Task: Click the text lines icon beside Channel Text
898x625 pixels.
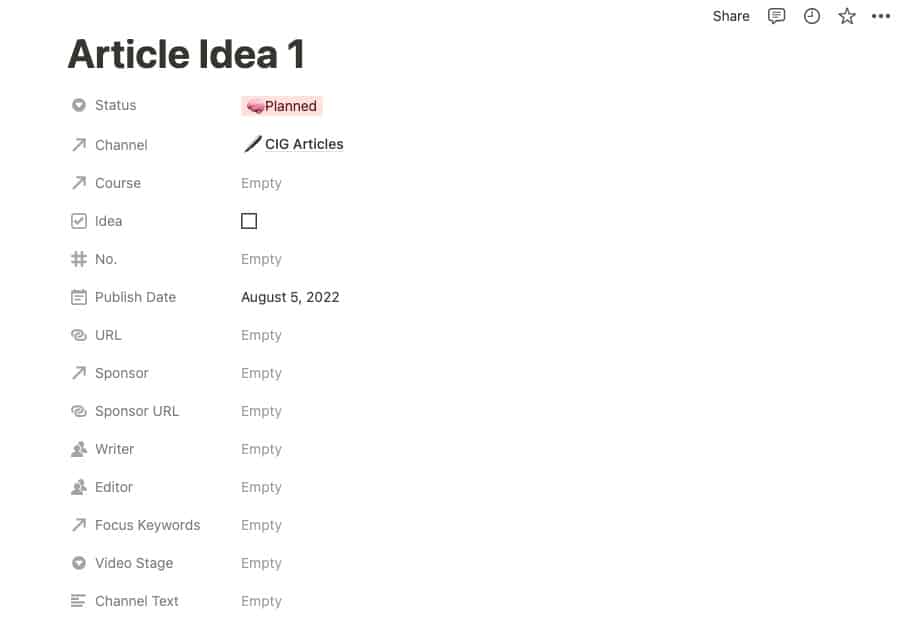Action: pos(79,600)
